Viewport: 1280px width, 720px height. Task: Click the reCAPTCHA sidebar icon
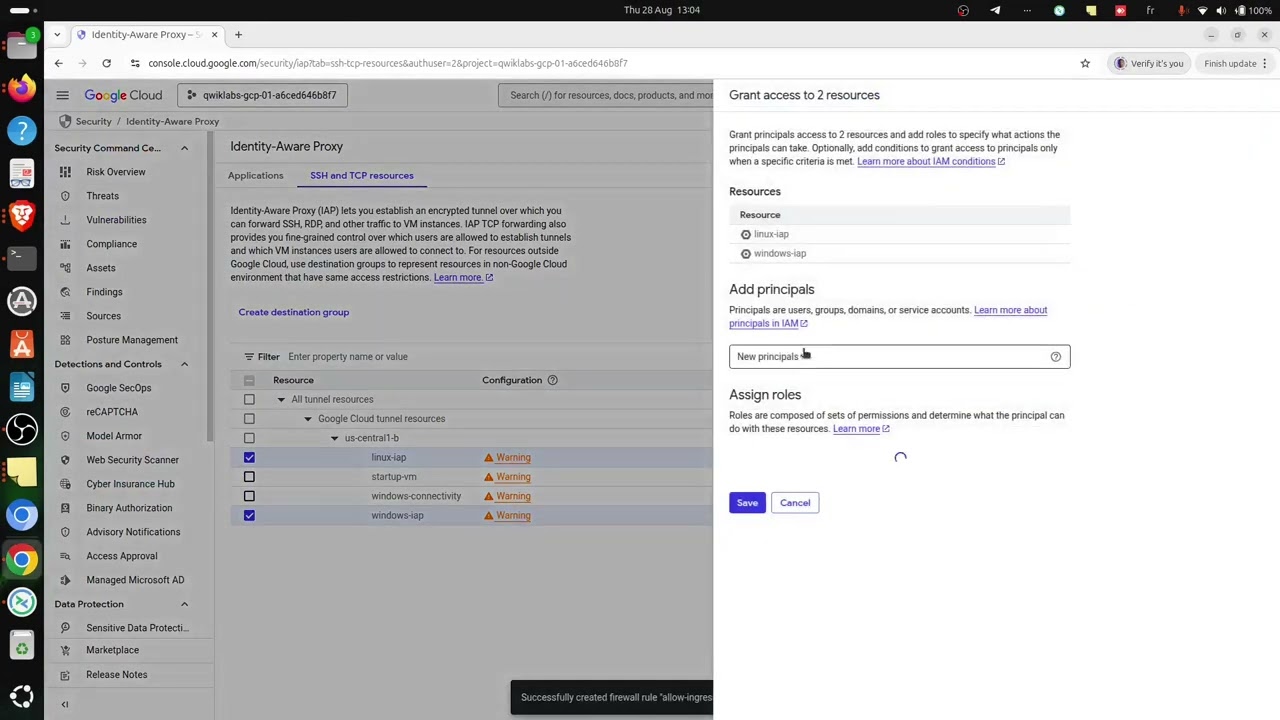coord(65,412)
